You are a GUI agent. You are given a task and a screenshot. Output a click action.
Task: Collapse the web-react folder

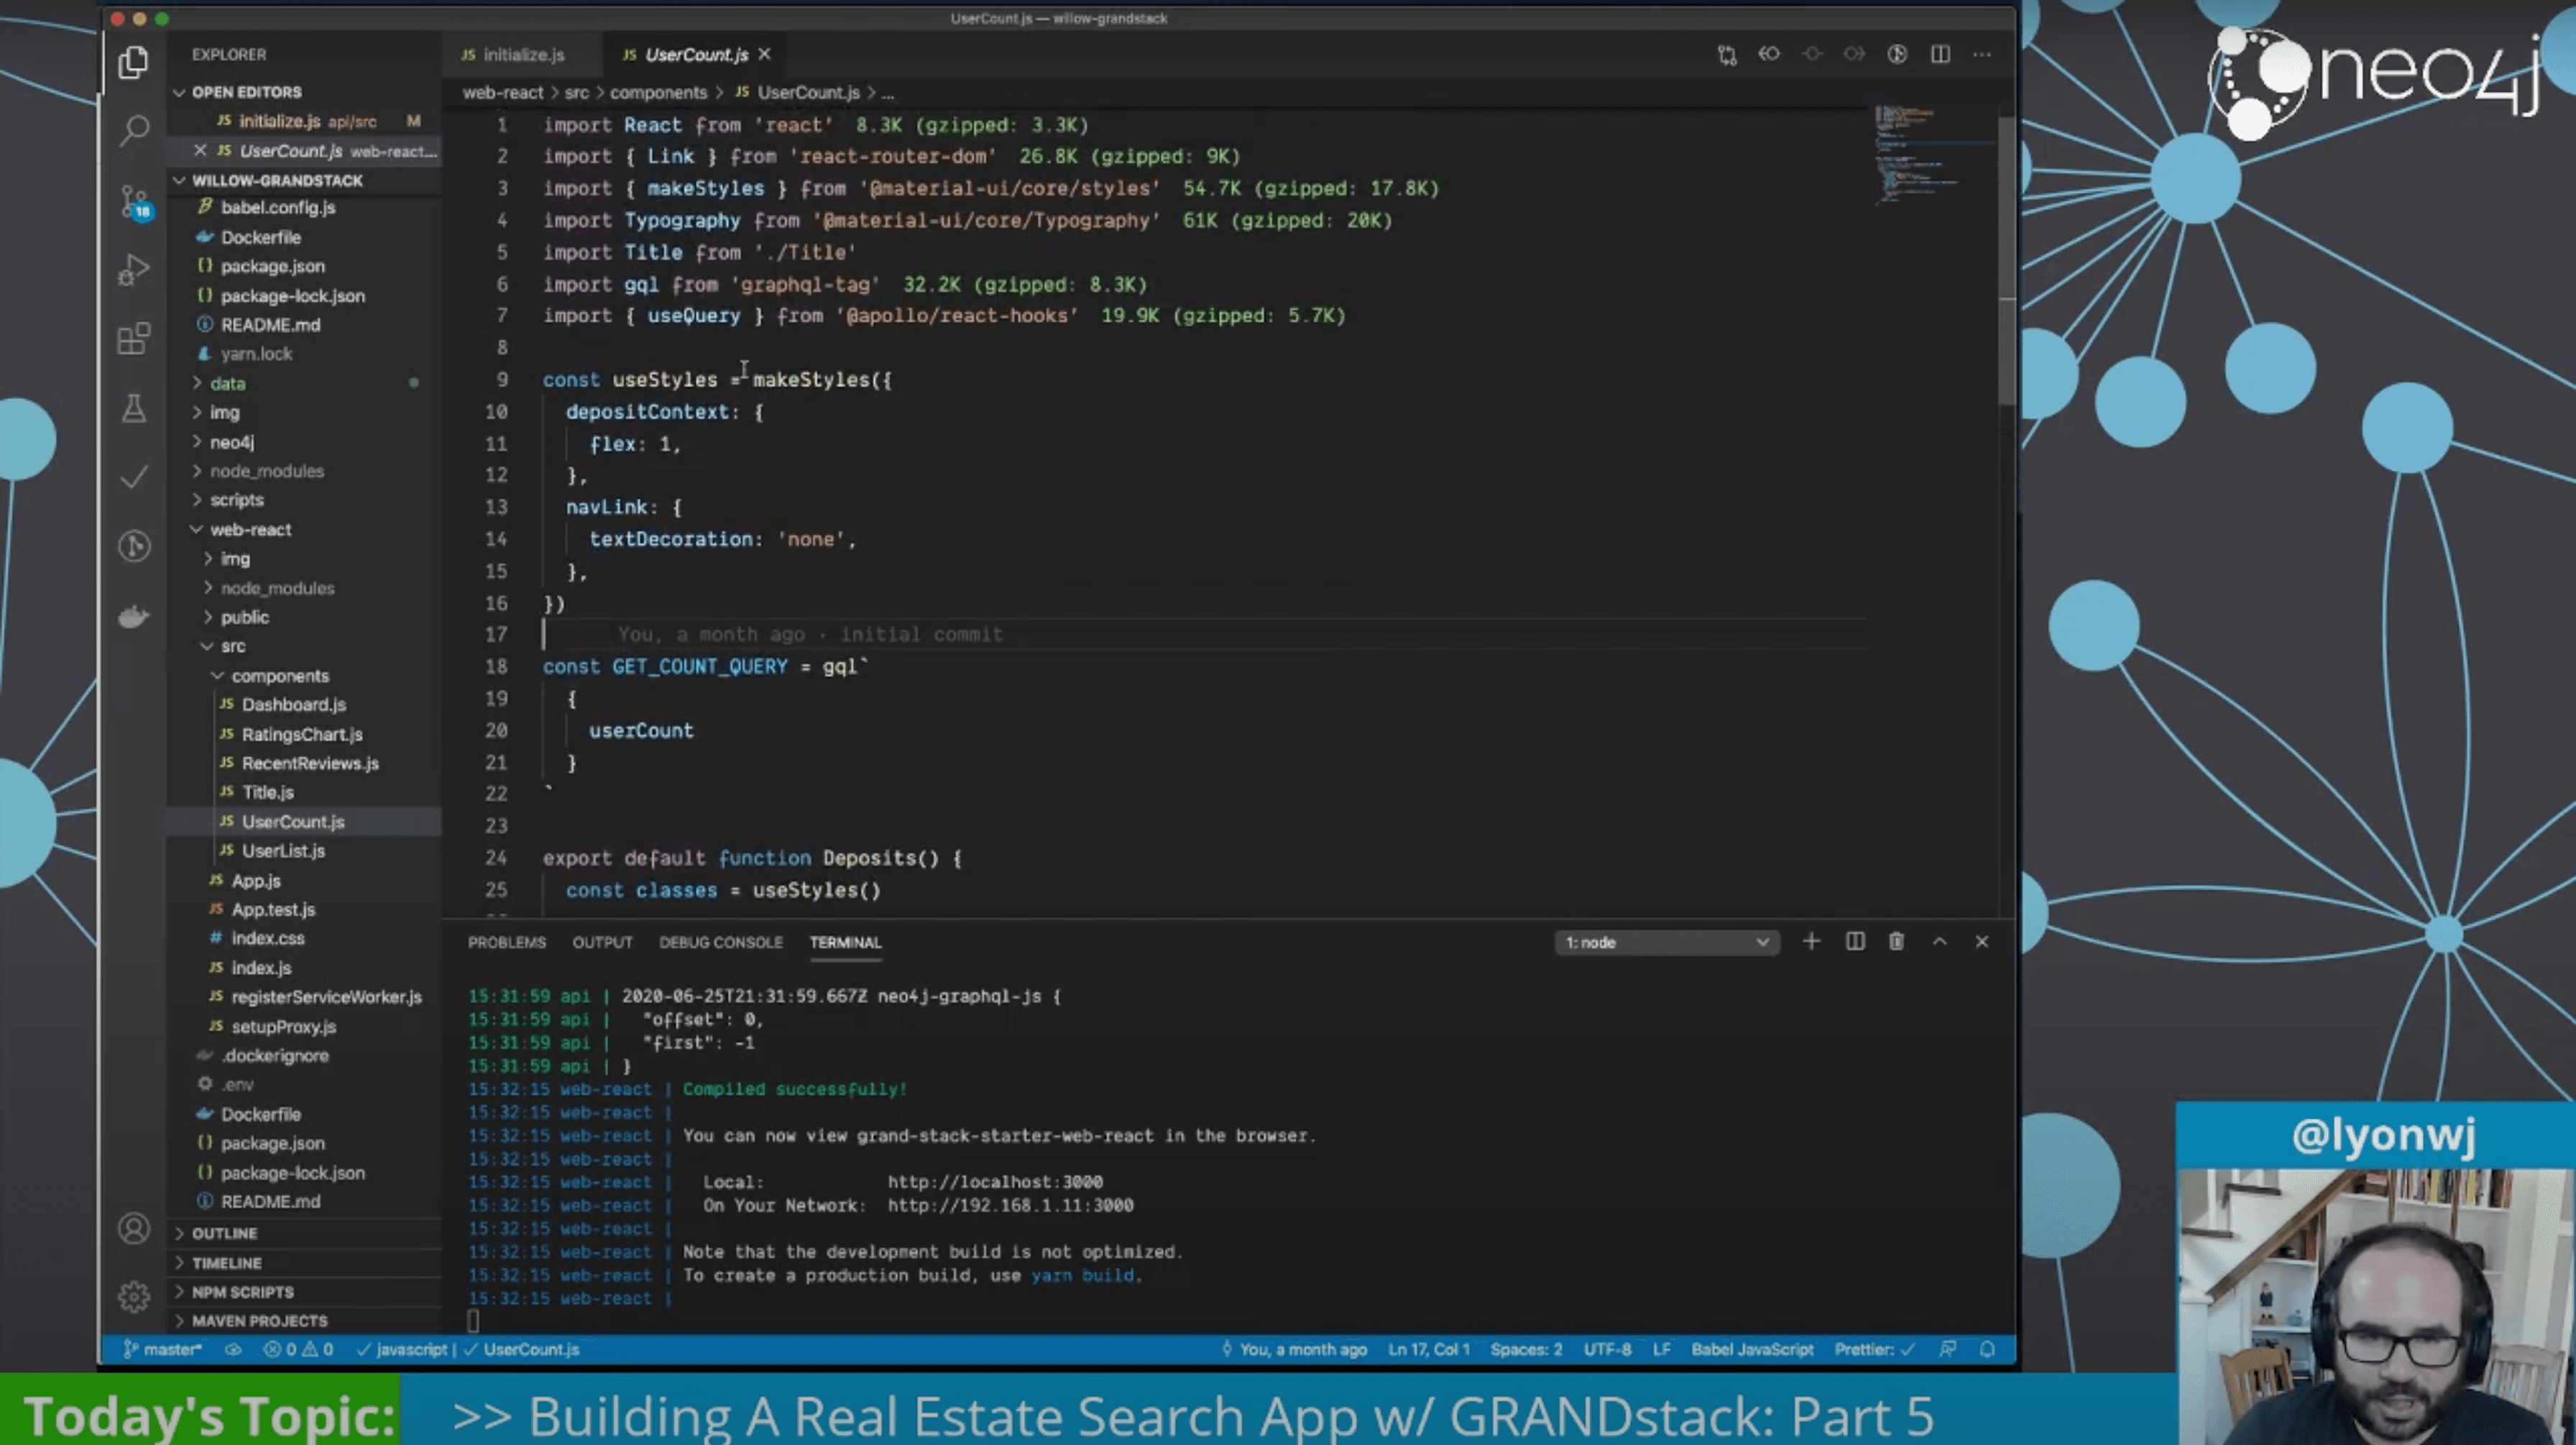pyautogui.click(x=250, y=529)
